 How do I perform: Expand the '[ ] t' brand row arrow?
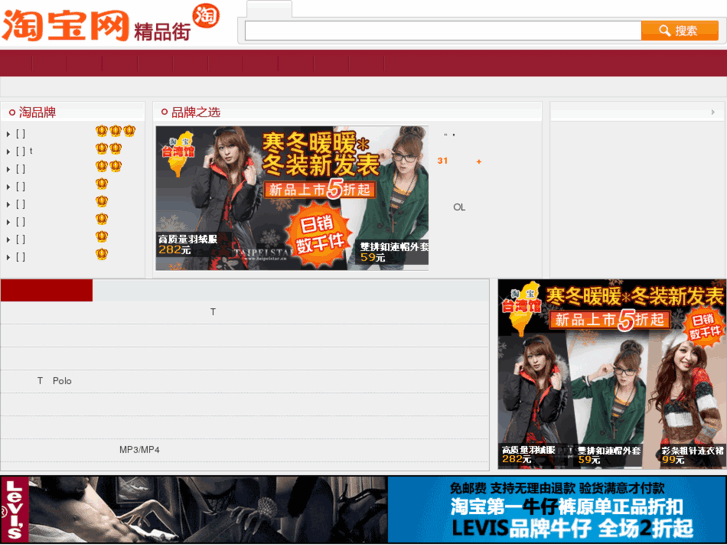click(x=8, y=152)
